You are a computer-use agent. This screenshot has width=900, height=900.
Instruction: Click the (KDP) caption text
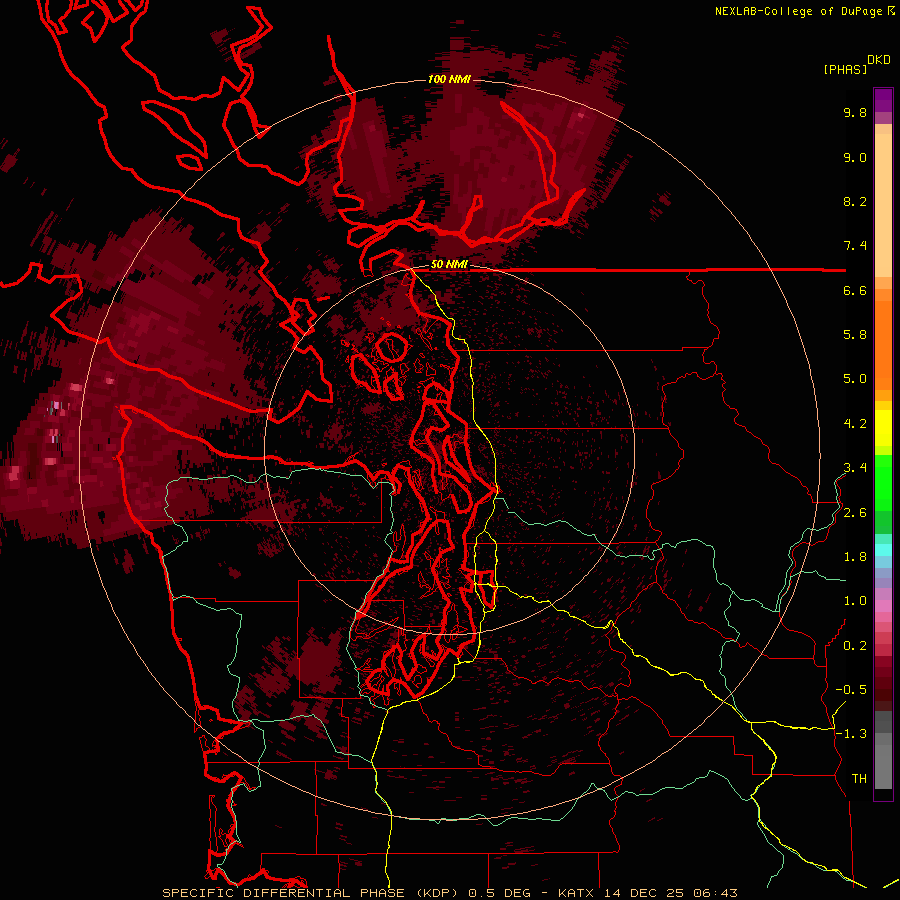point(437,893)
